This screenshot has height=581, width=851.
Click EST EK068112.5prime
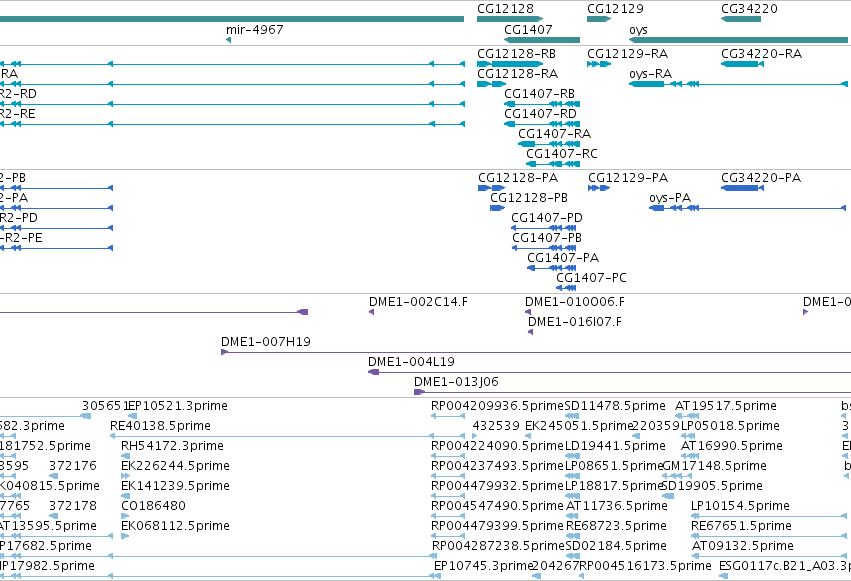pos(125,536)
